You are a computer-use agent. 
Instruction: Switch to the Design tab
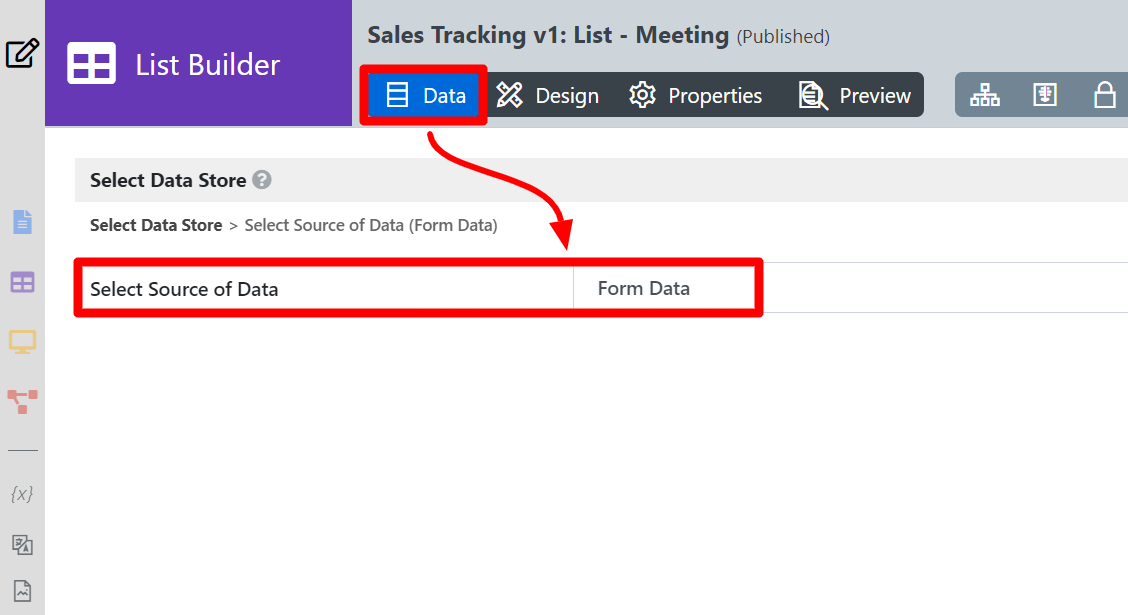(x=547, y=95)
